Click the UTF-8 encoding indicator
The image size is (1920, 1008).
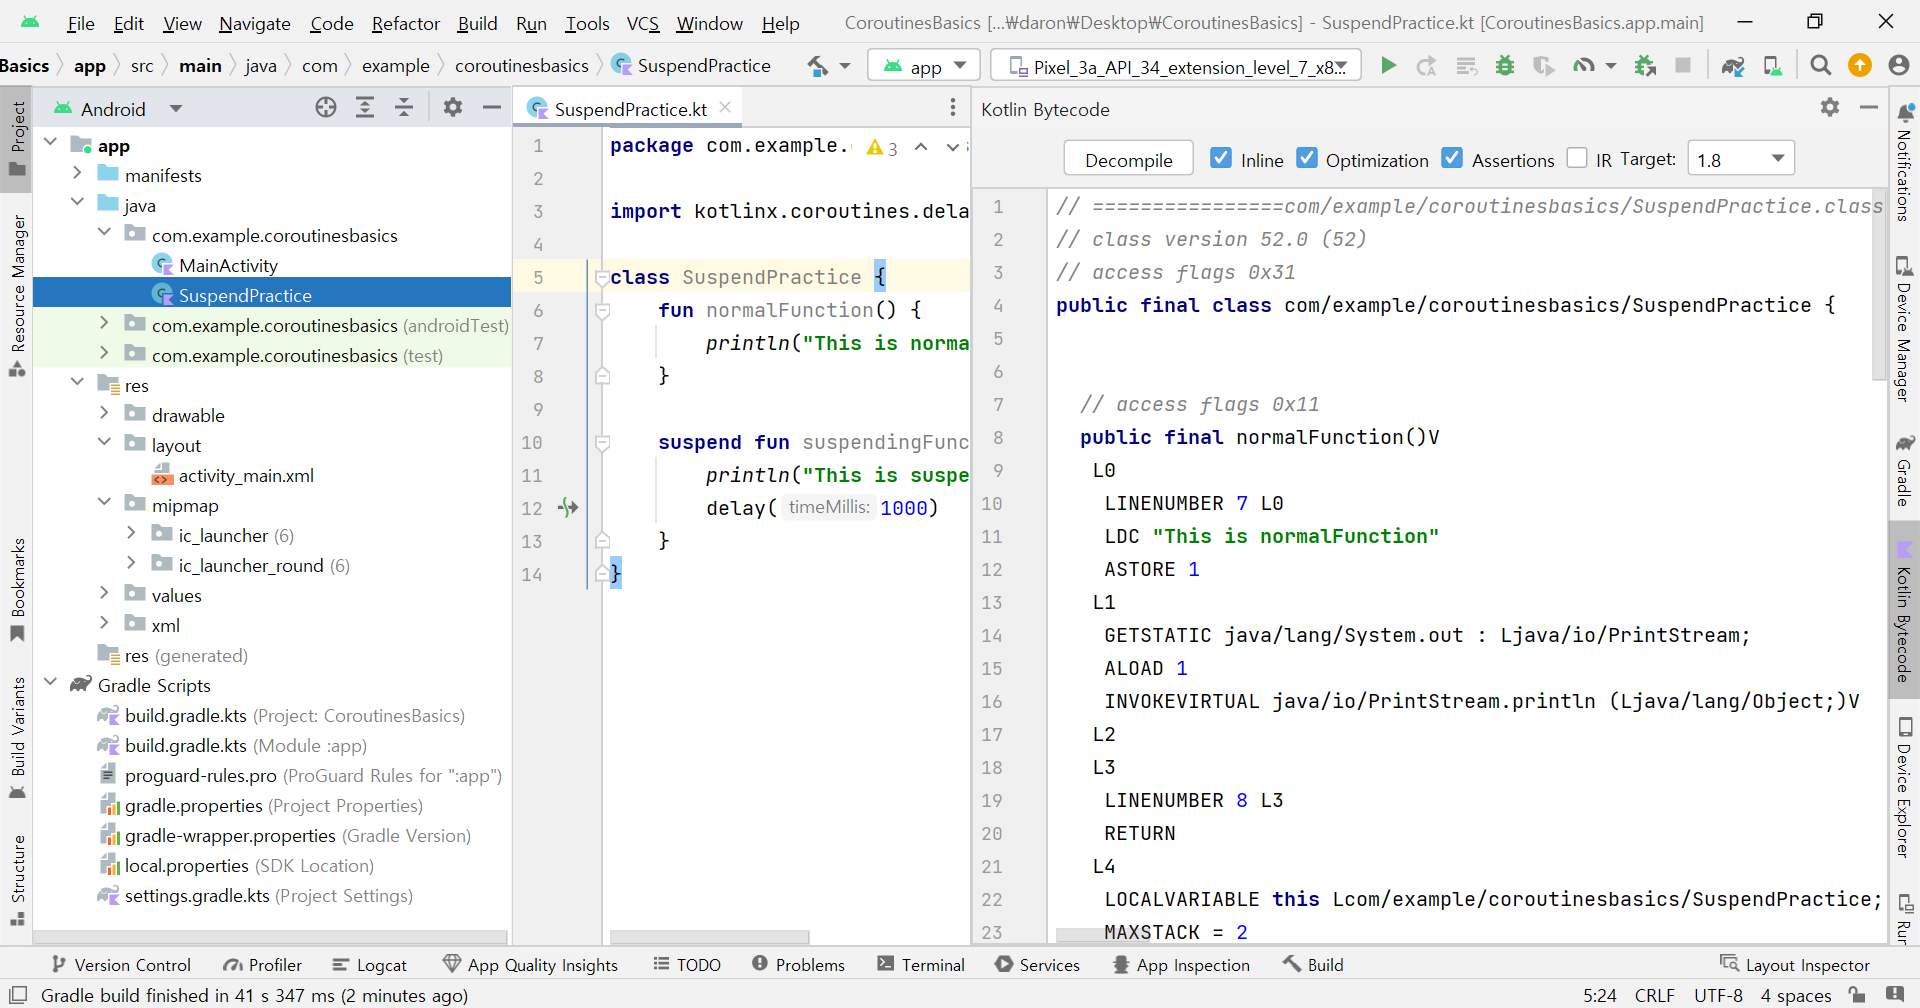tap(1718, 995)
